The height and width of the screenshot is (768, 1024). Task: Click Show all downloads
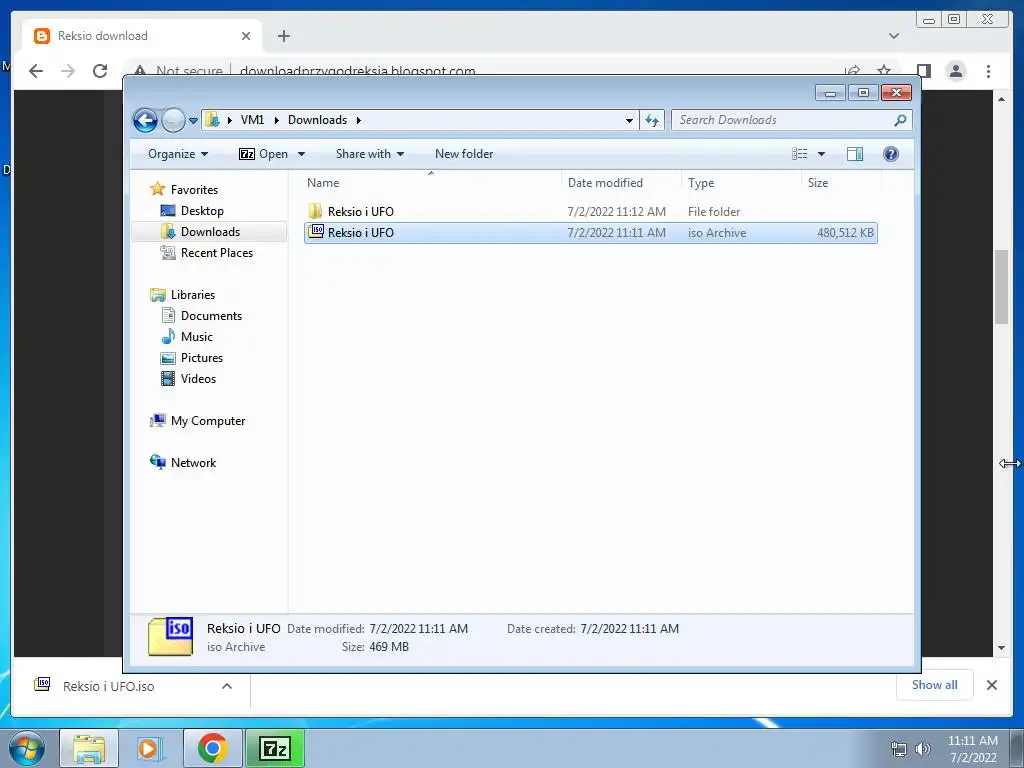click(x=935, y=685)
